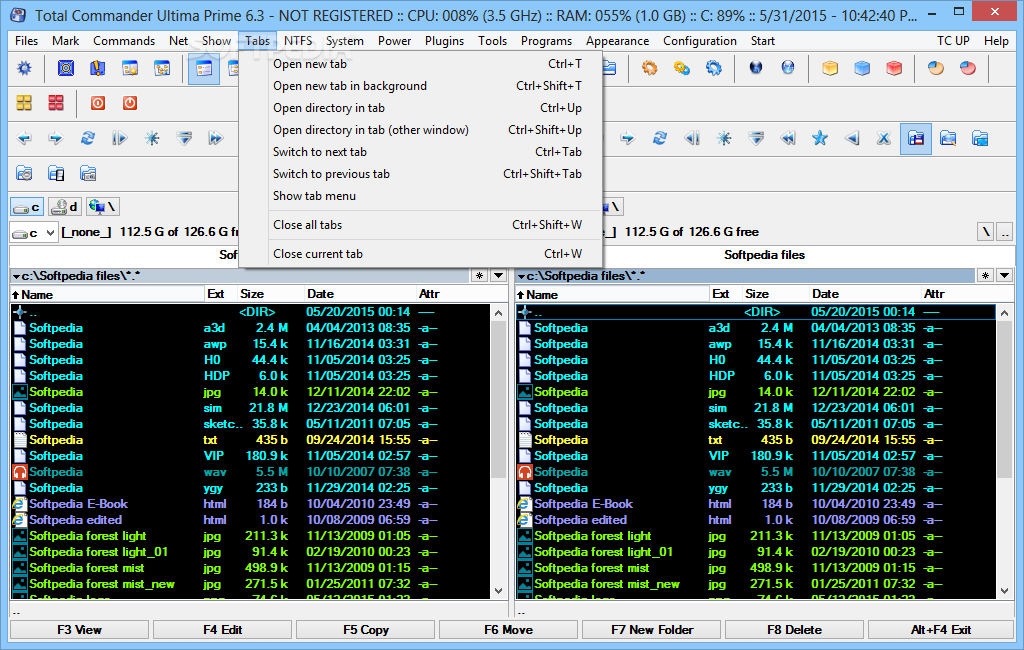Viewport: 1024px width, 650px height.
Task: Click left panel asterisk hotlist button
Action: pos(480,276)
